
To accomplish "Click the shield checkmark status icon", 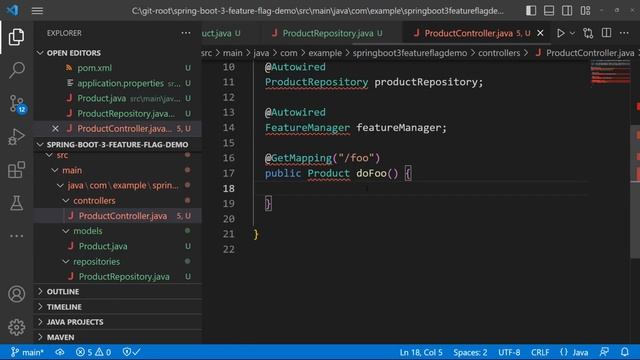I will coord(131,352).
